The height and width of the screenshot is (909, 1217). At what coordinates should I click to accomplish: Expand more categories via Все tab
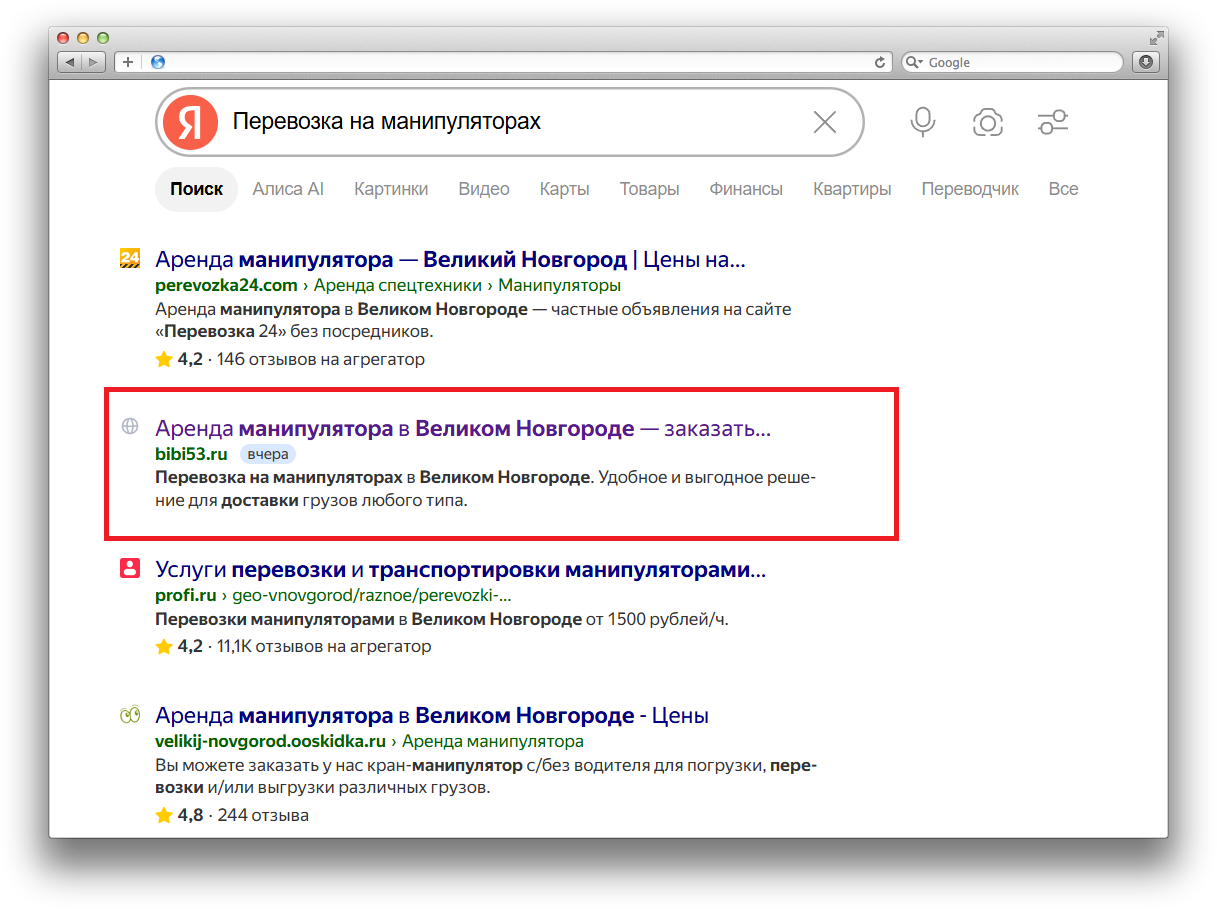point(1063,189)
